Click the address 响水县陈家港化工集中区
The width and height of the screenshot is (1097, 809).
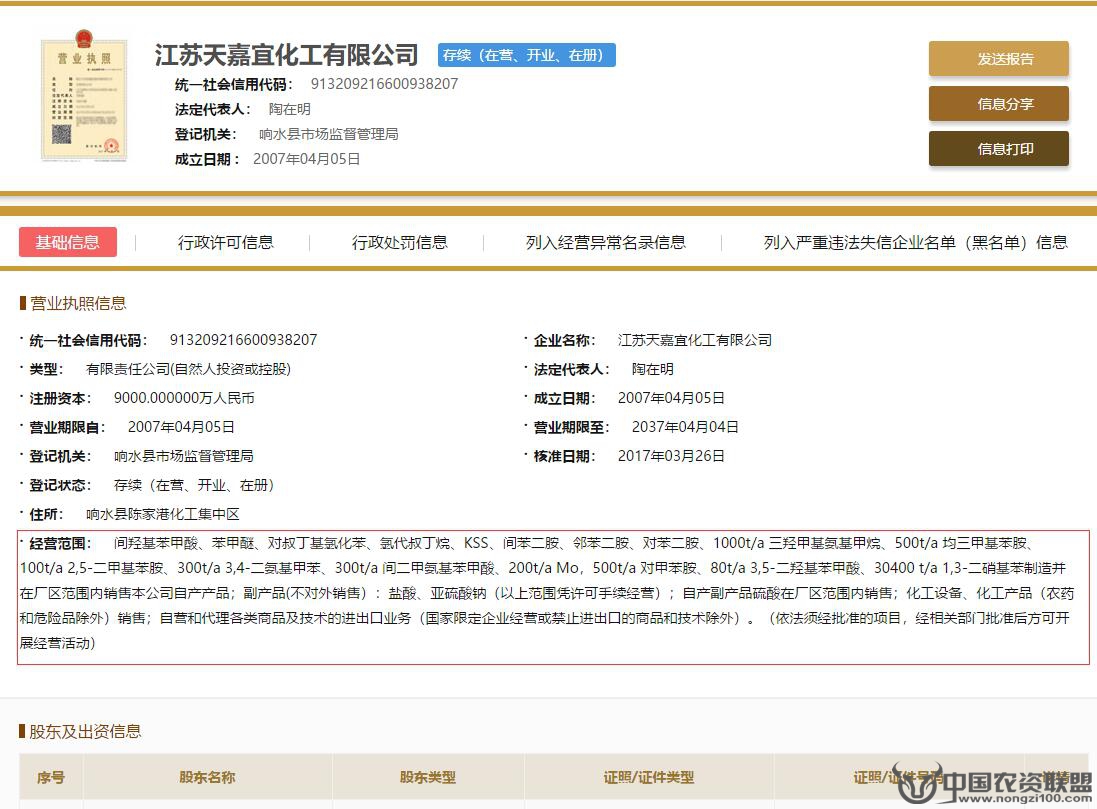click(163, 514)
